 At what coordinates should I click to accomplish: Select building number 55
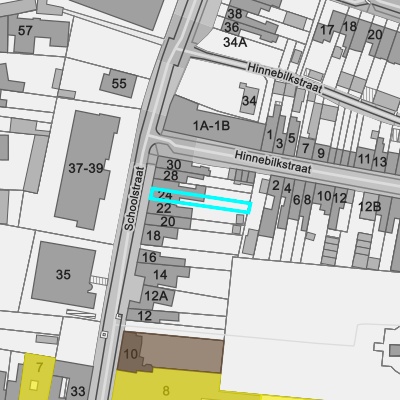click(119, 83)
